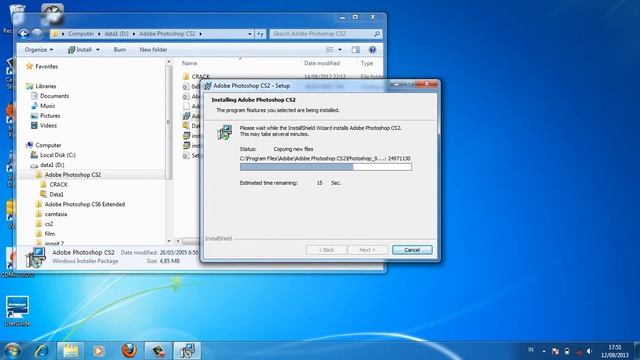Click Date modified column header
The width and height of the screenshot is (640, 360).
[322, 63]
